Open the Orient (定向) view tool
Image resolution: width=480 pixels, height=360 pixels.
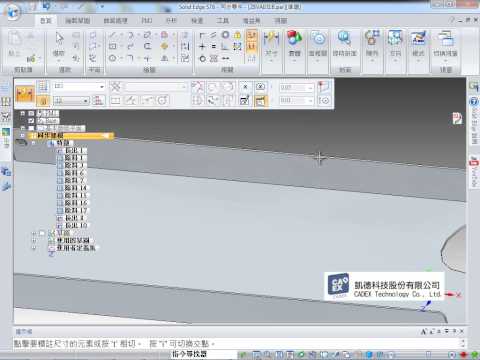[x=395, y=43]
